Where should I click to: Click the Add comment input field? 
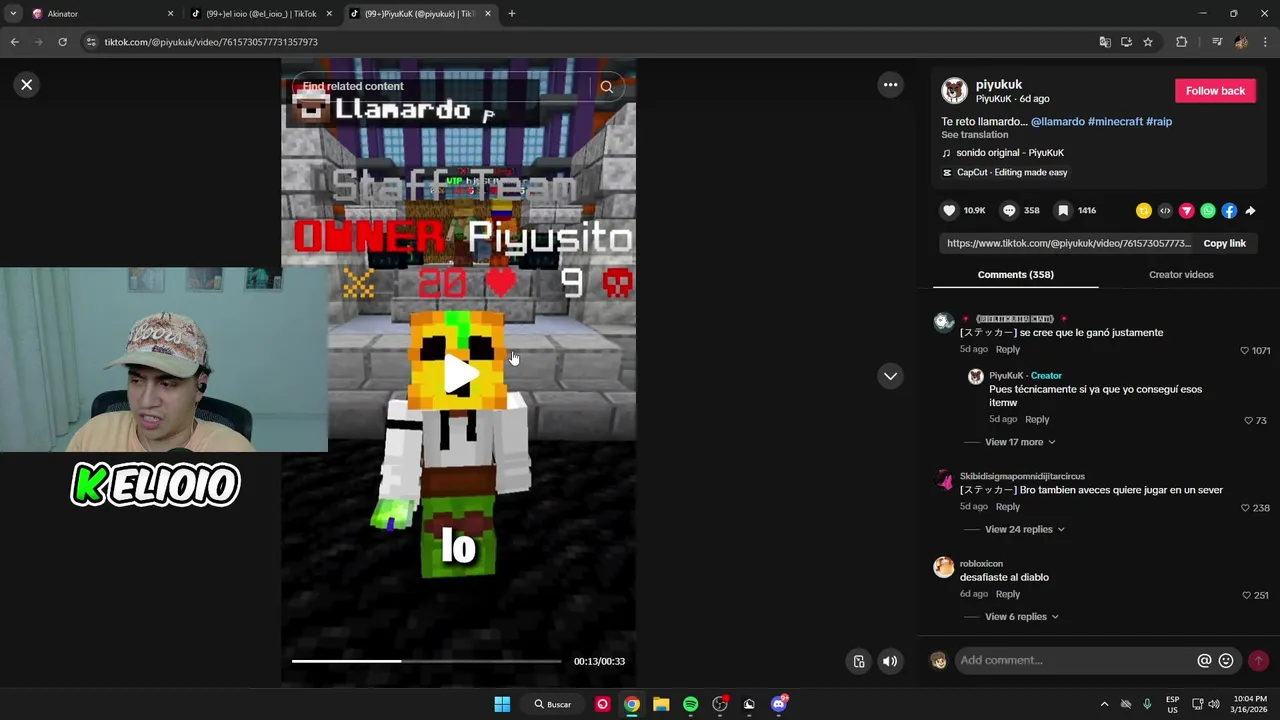[x=1075, y=660]
